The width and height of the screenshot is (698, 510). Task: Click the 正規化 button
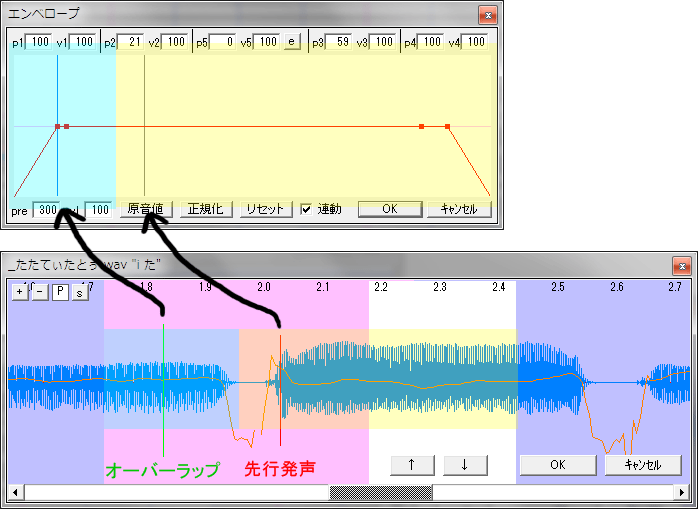210,210
